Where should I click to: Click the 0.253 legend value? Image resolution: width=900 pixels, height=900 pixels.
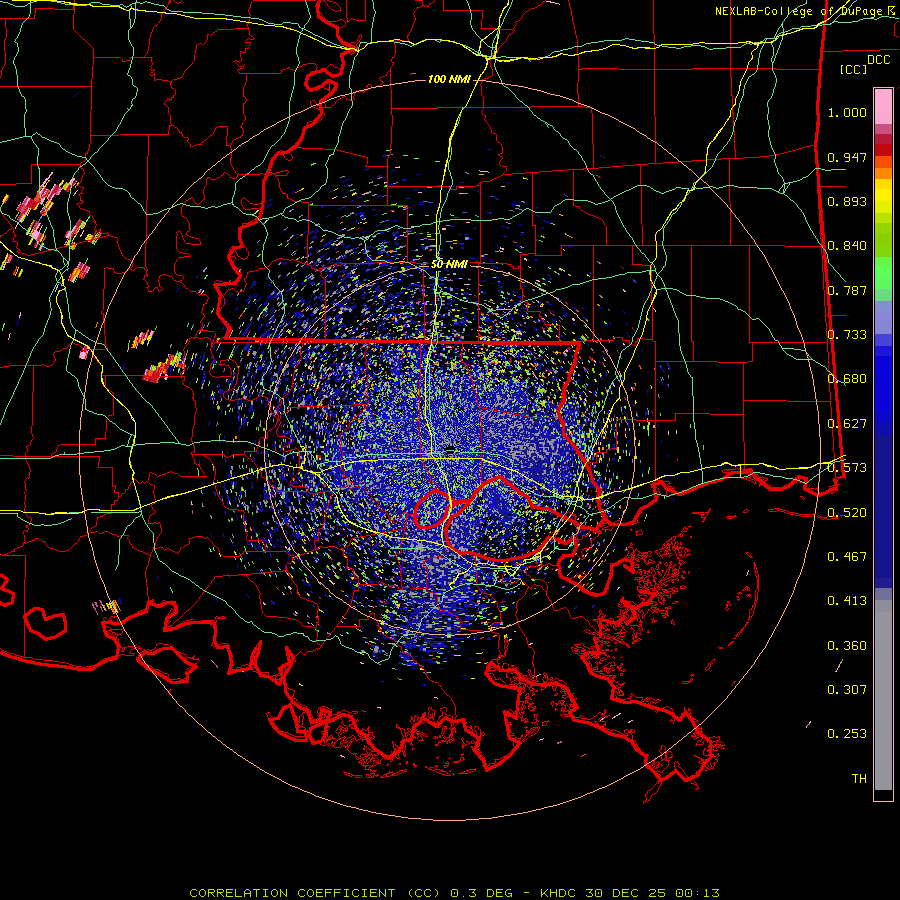pyautogui.click(x=847, y=734)
